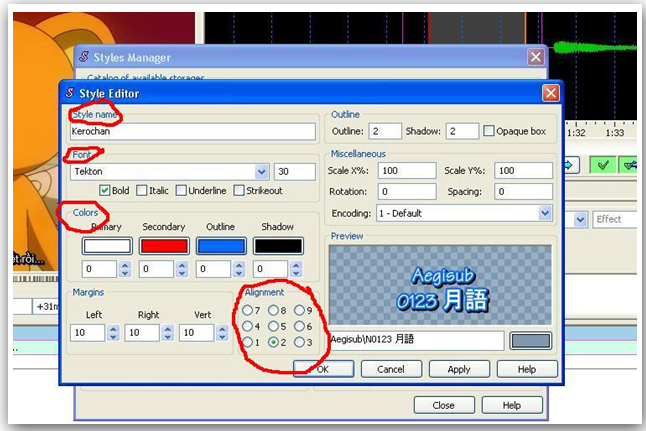The width and height of the screenshot is (646, 431).
Task: Adjust the Left margin spinner
Action: (x=113, y=333)
